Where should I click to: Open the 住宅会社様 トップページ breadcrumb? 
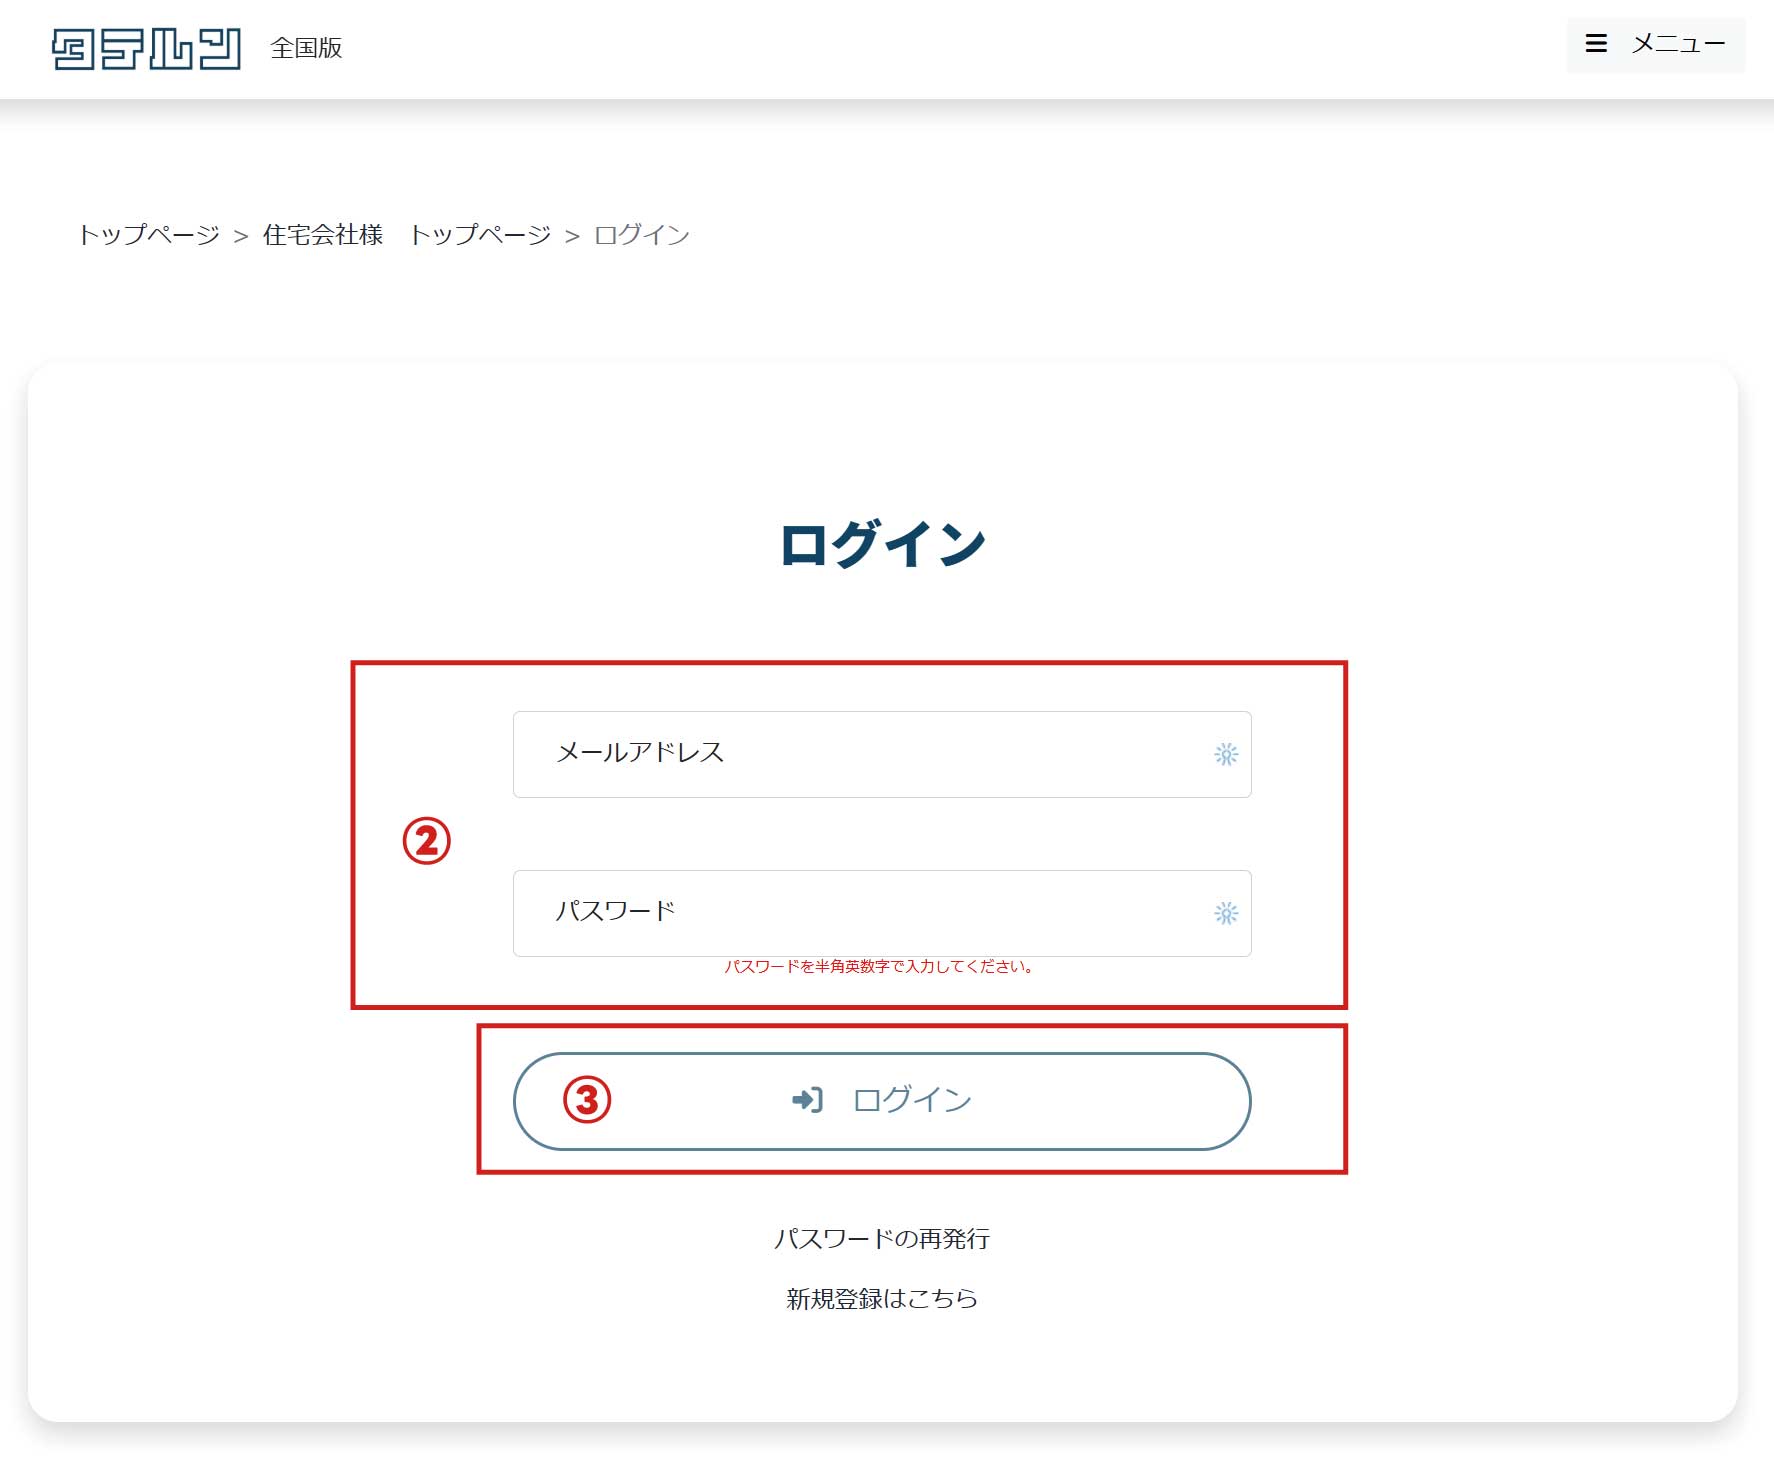click(x=406, y=235)
